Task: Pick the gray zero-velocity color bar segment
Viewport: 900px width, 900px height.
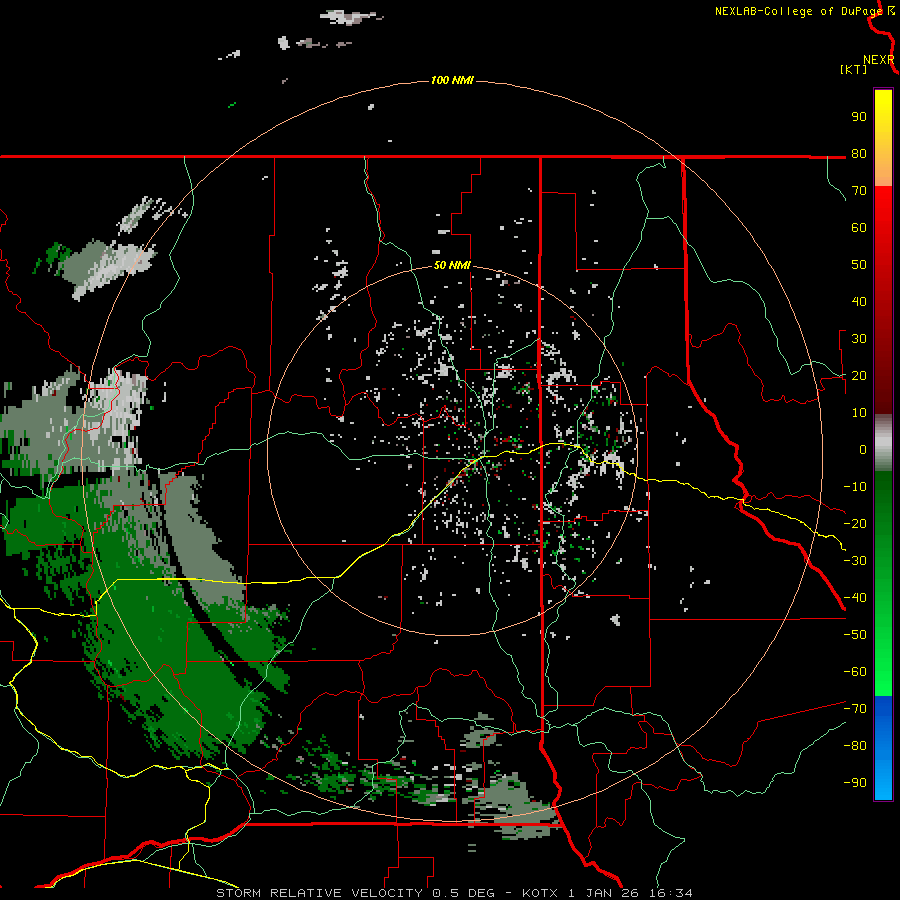Action: [x=883, y=442]
